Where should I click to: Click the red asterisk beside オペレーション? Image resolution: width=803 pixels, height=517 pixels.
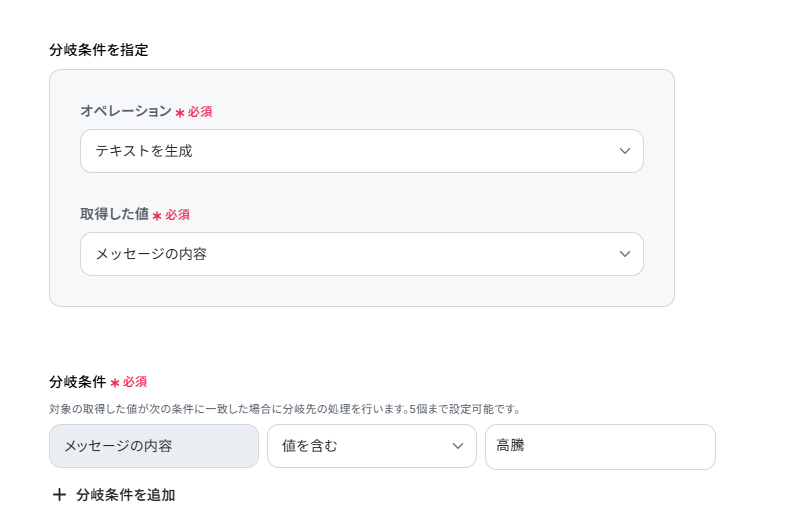pos(180,112)
